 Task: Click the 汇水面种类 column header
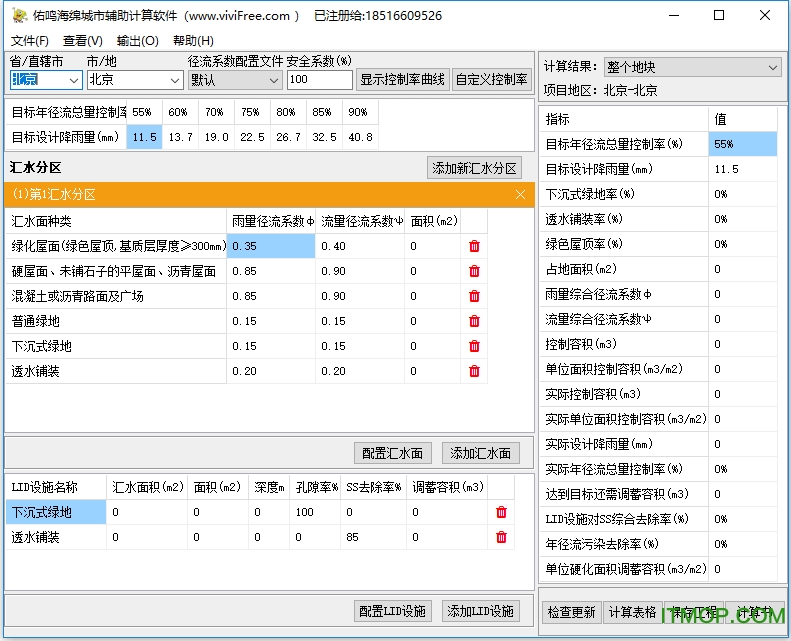tap(116, 221)
